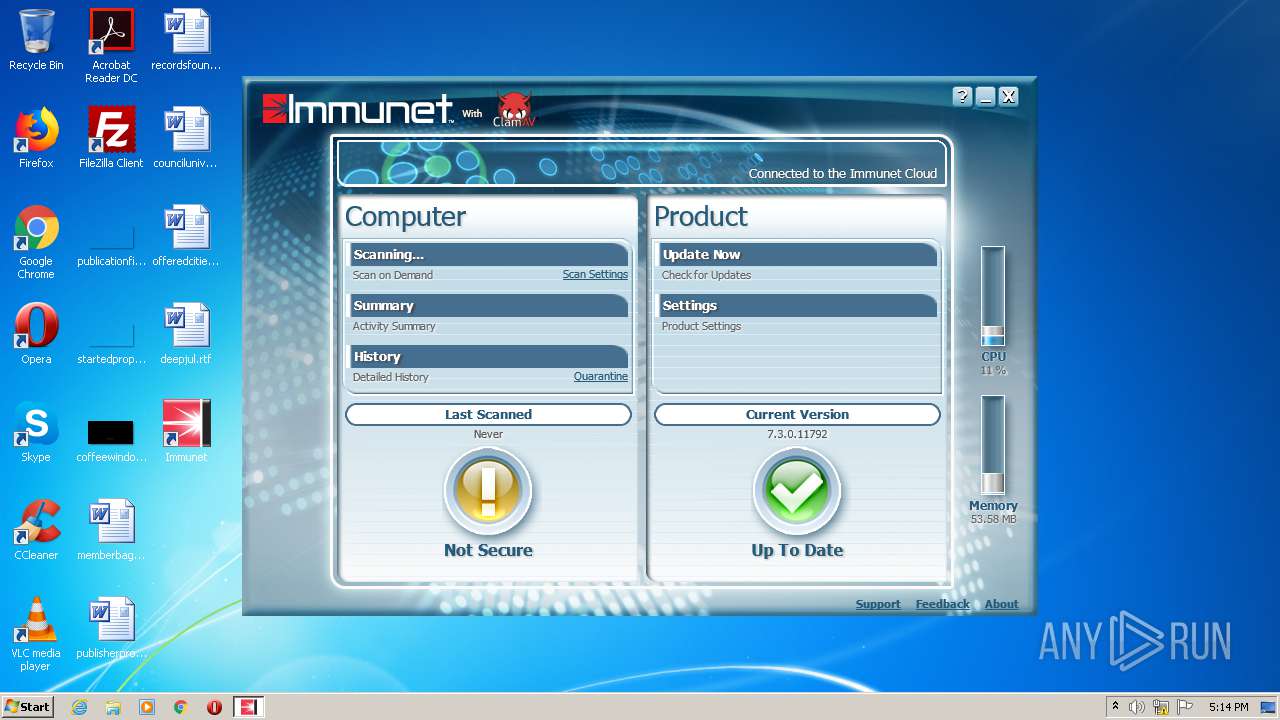Viewport: 1280px width, 720px height.
Task: Open the Recycle Bin desktop icon
Action: coord(36,40)
